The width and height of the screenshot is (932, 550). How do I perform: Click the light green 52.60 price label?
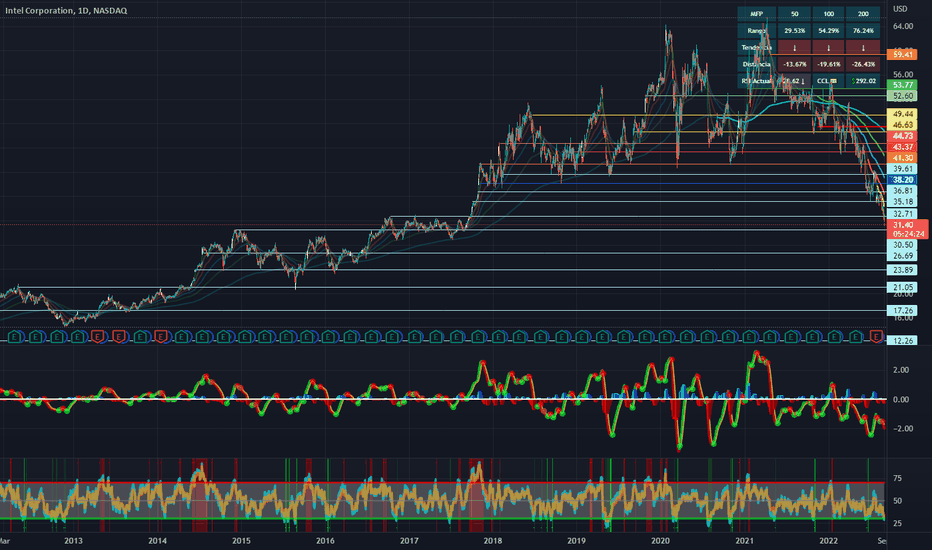pyautogui.click(x=902, y=96)
